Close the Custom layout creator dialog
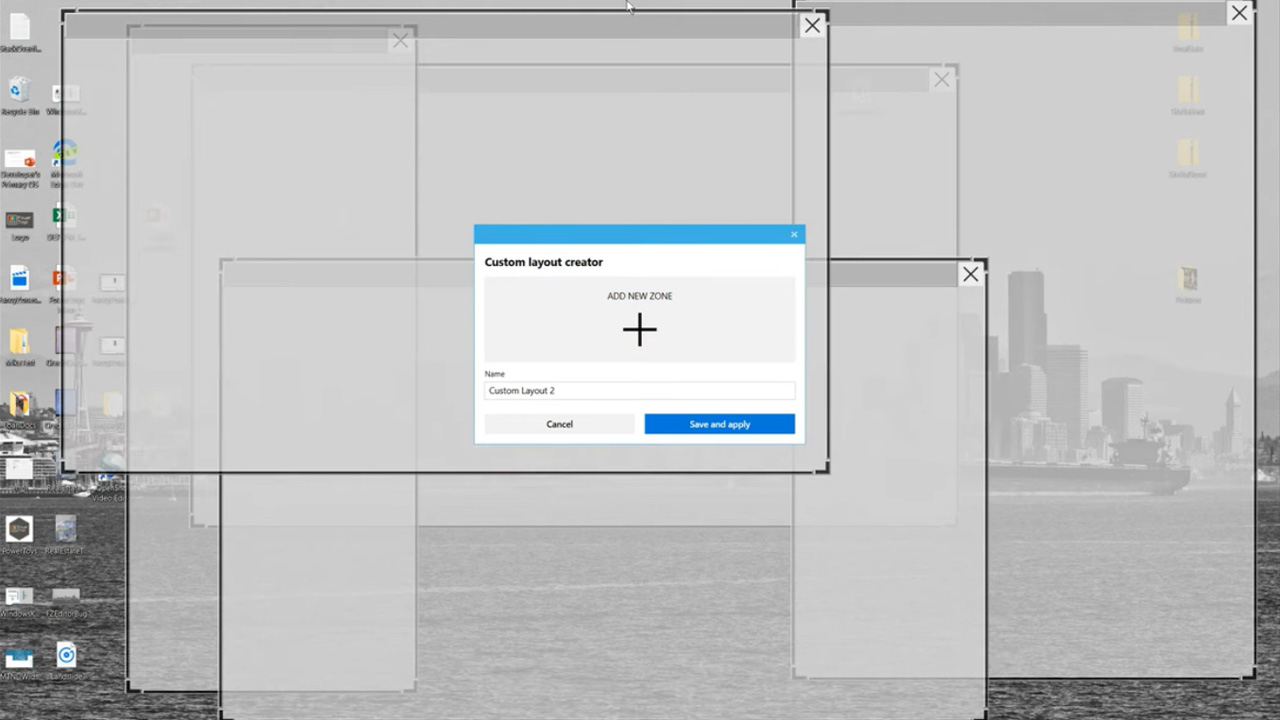Image resolution: width=1280 pixels, height=720 pixels. (x=794, y=235)
